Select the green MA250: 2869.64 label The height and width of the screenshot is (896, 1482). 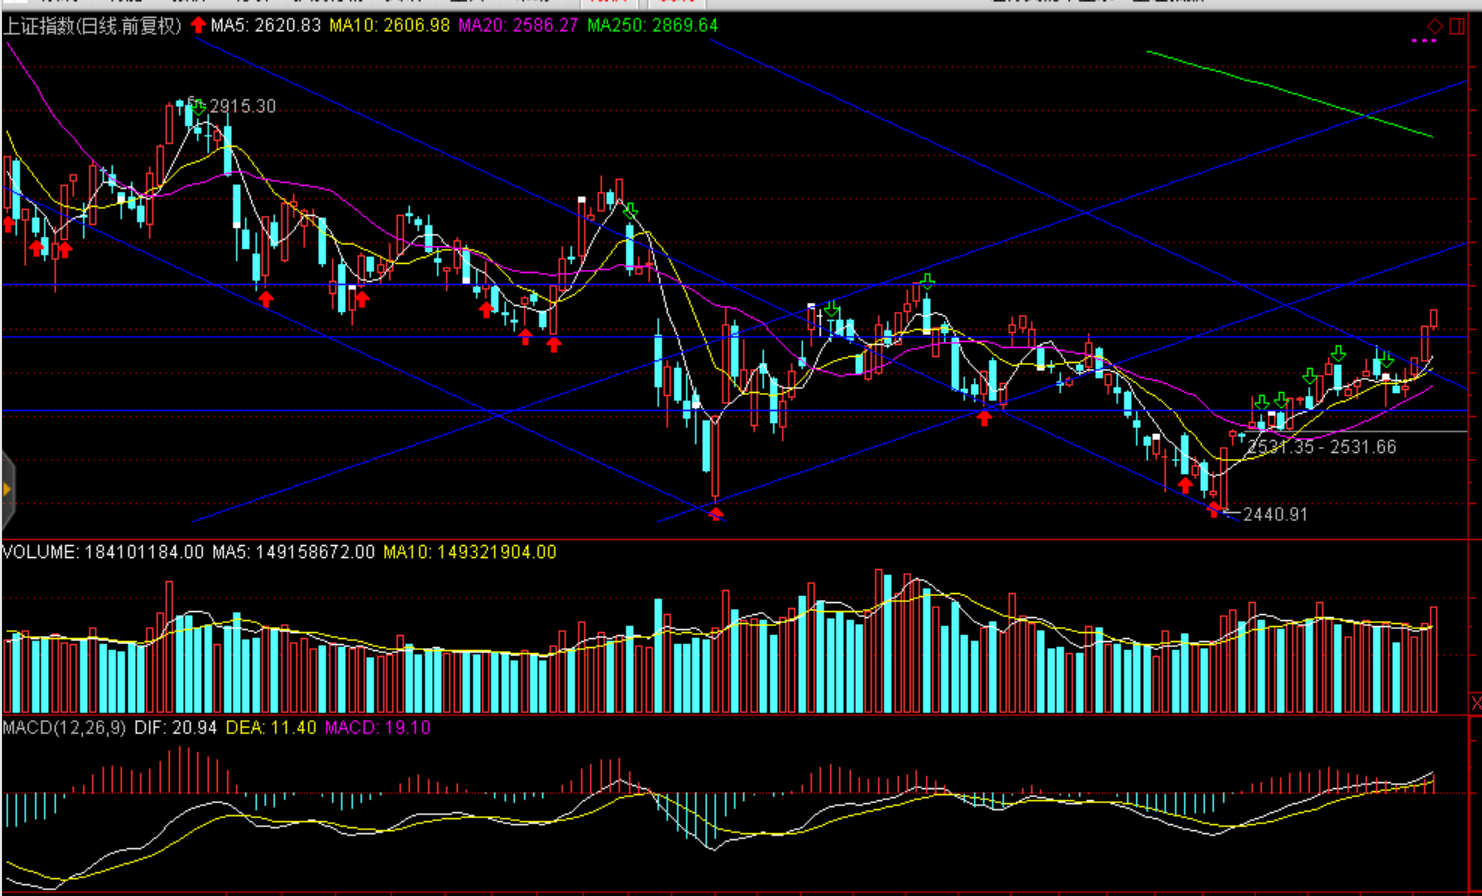tap(652, 25)
